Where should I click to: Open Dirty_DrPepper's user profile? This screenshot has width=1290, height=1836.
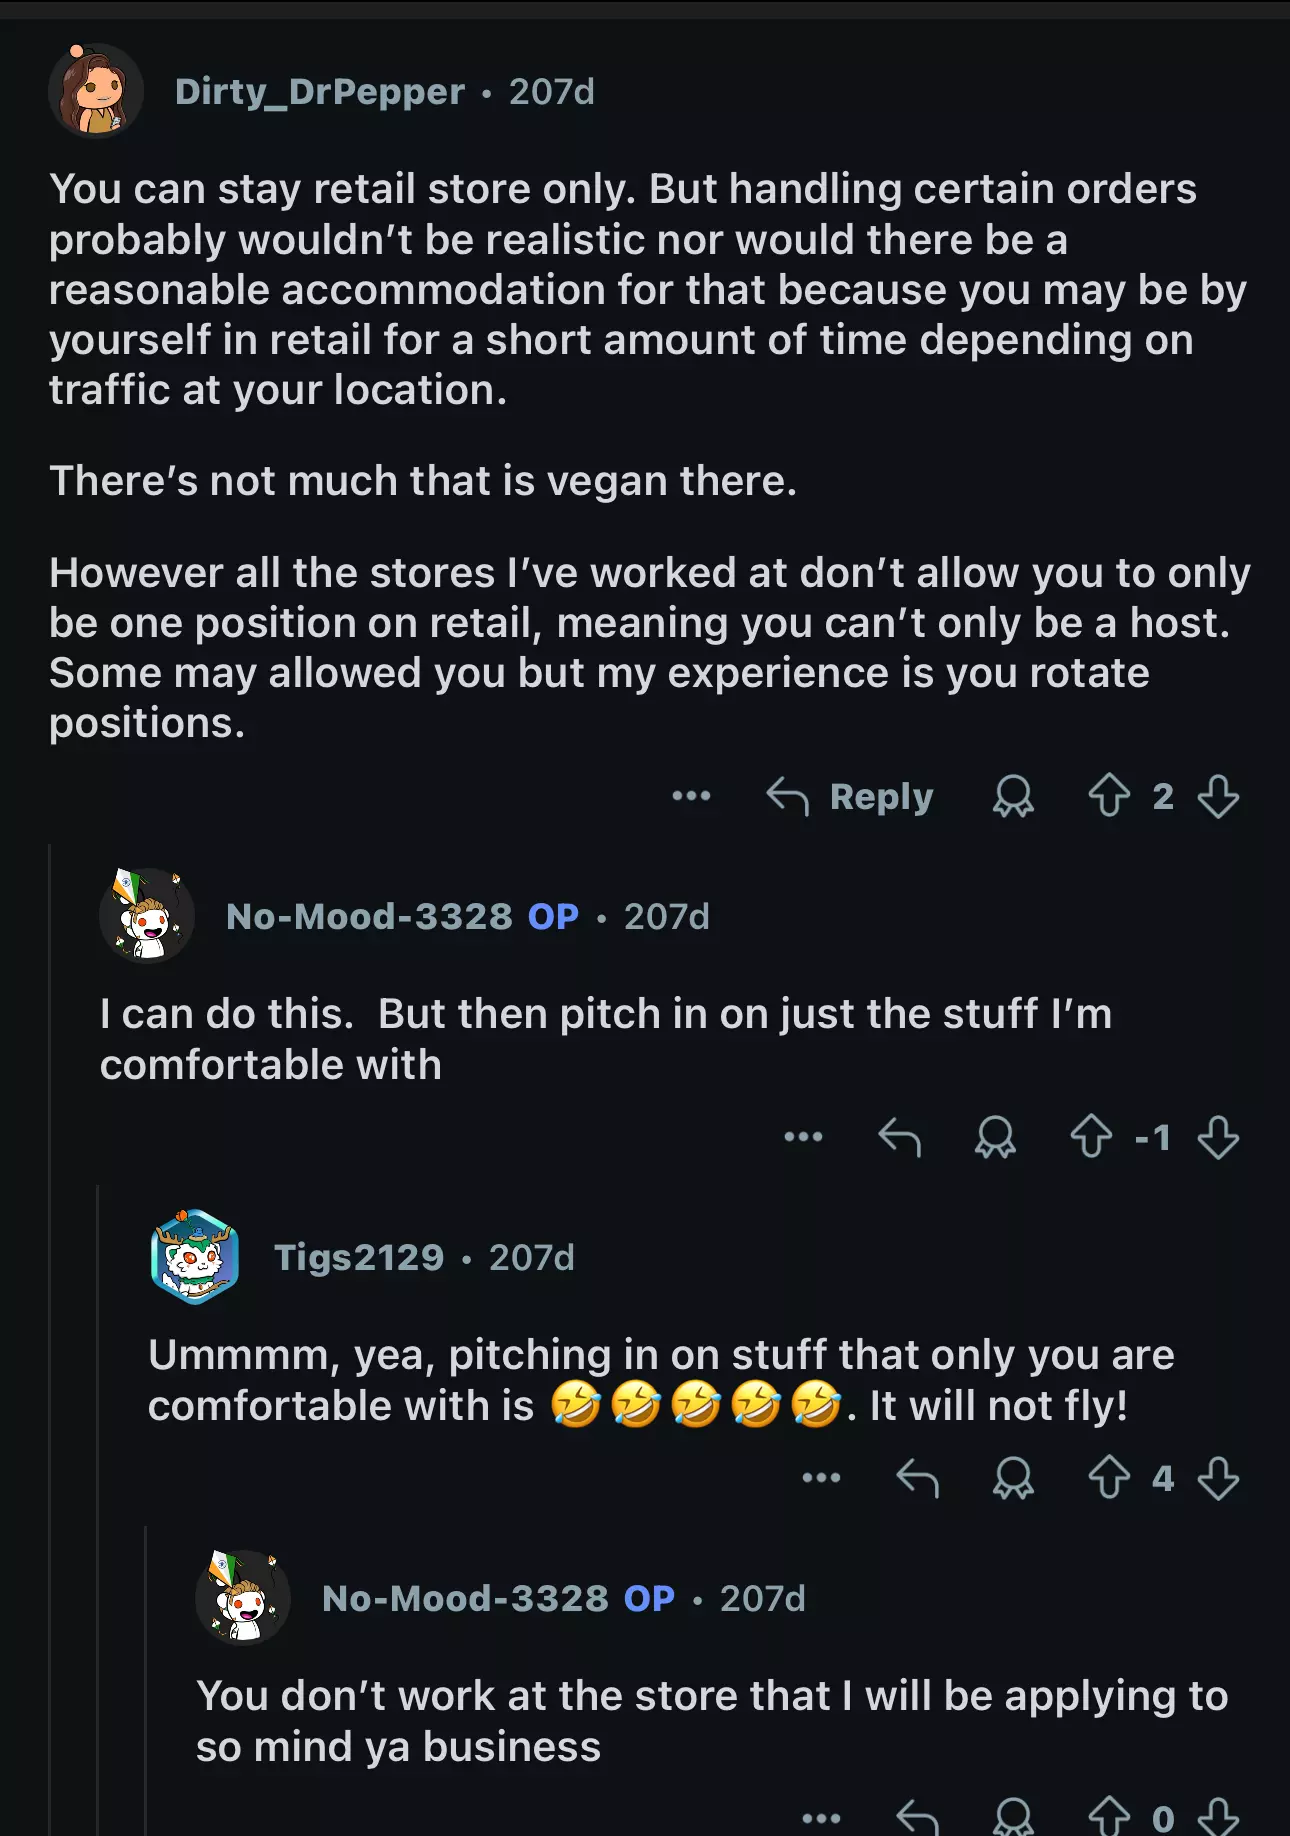coord(319,92)
